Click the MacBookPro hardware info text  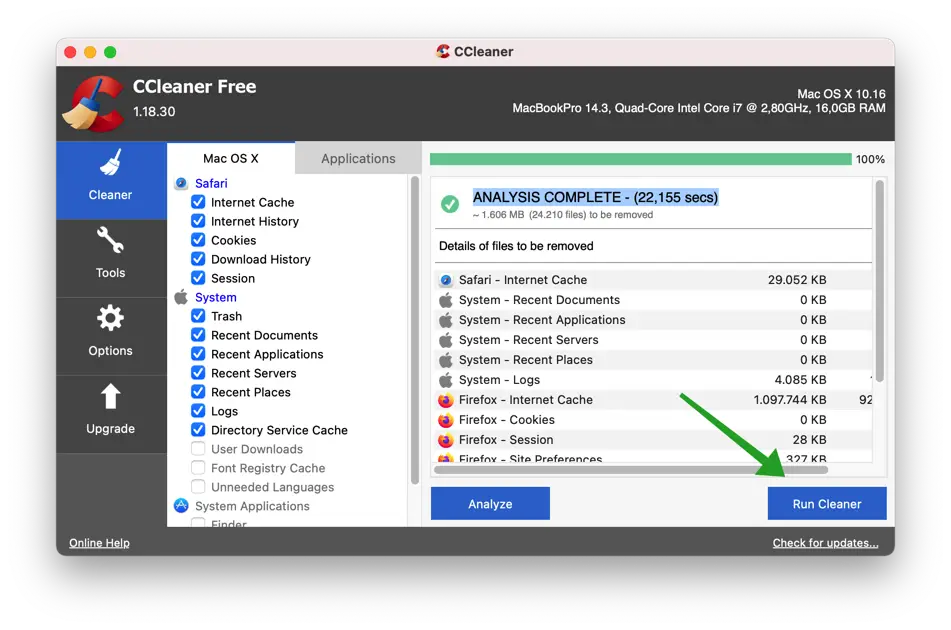699,109
